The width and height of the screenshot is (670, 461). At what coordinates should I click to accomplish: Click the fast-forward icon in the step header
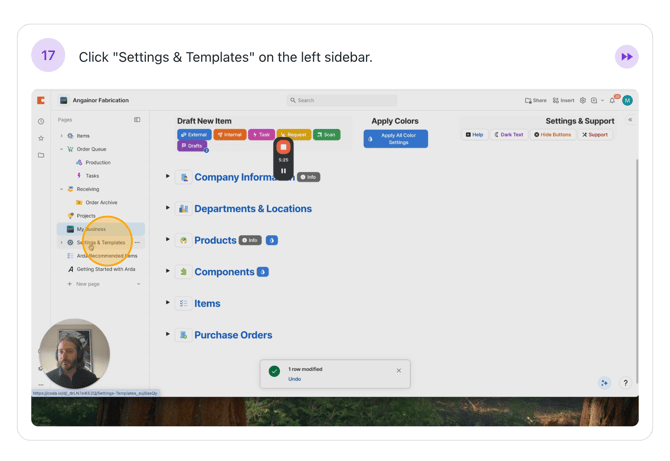[626, 57]
